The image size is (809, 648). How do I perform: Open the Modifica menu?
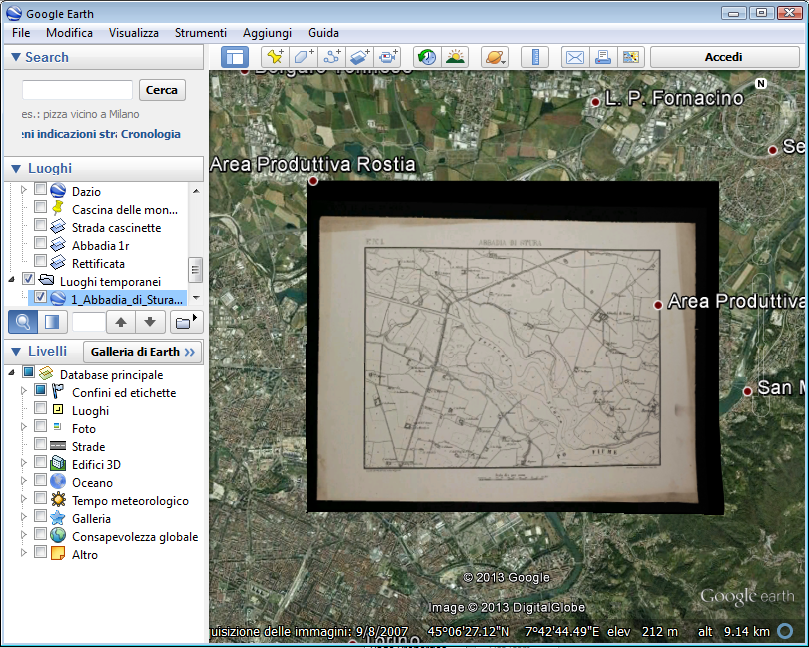pyautogui.click(x=69, y=33)
